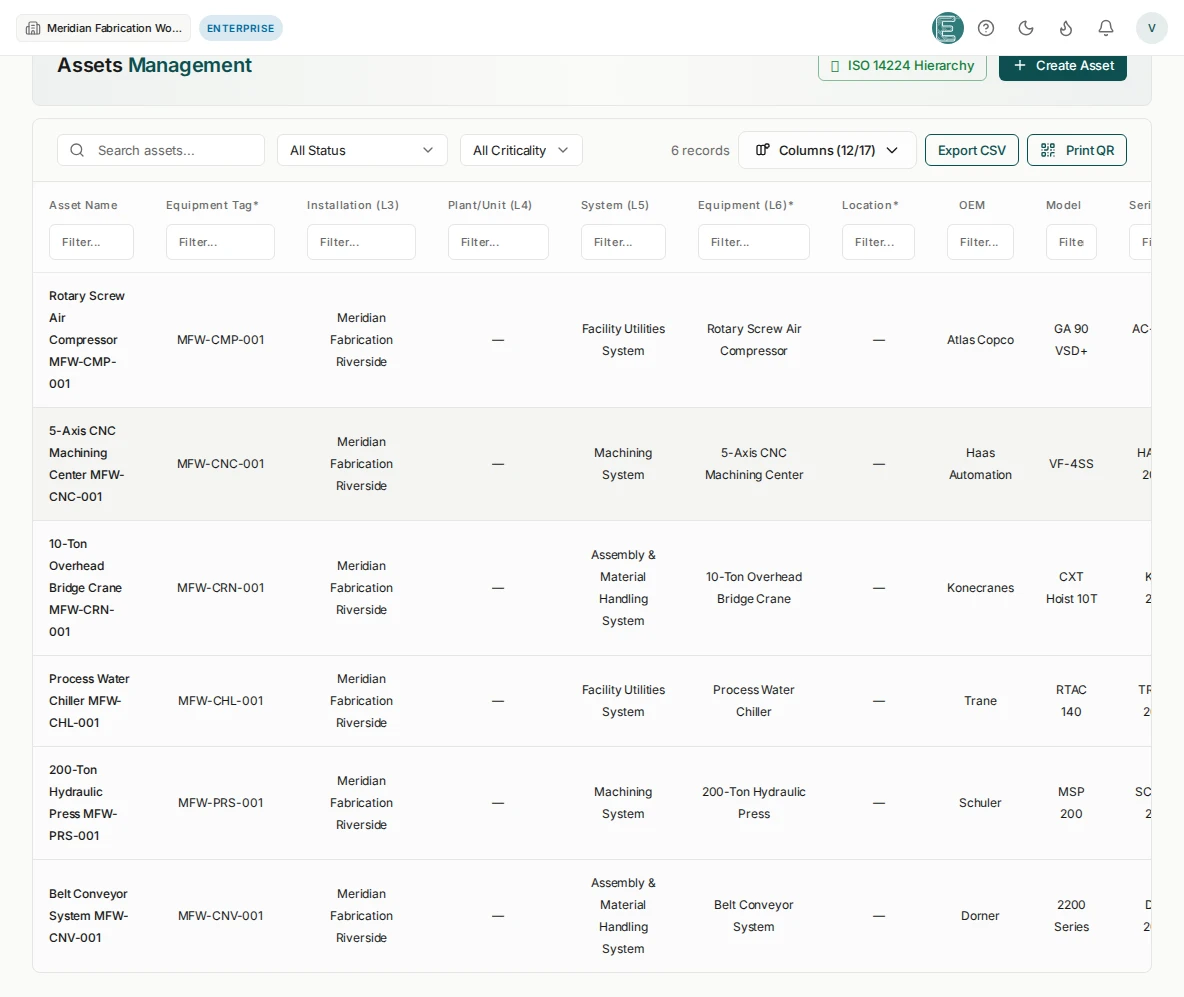1184x997 pixels.
Task: Click the 6 records count label
Action: (x=700, y=150)
